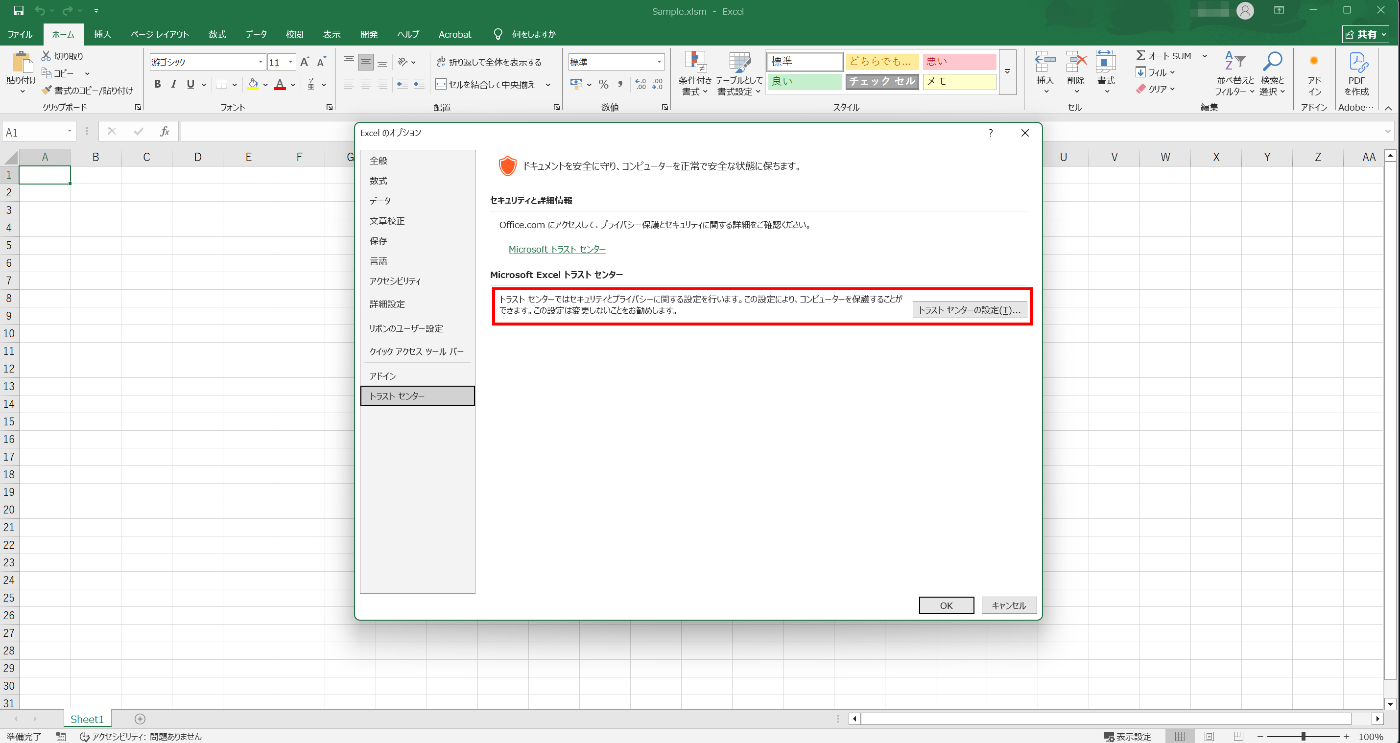Open the font size dropdown
1400x743 pixels.
(291, 62)
